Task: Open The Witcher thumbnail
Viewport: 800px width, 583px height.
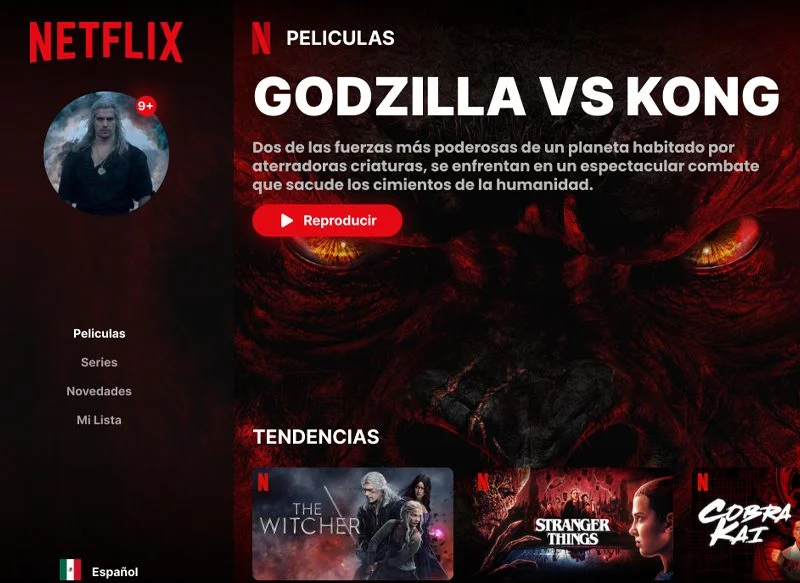Action: [353, 524]
